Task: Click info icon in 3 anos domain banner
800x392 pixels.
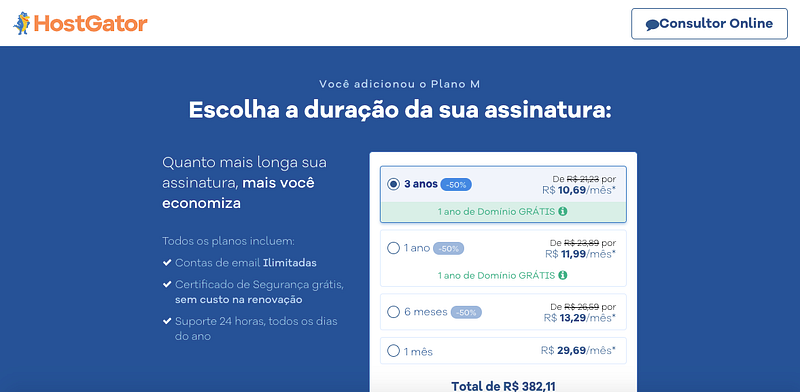Action: pyautogui.click(x=562, y=211)
